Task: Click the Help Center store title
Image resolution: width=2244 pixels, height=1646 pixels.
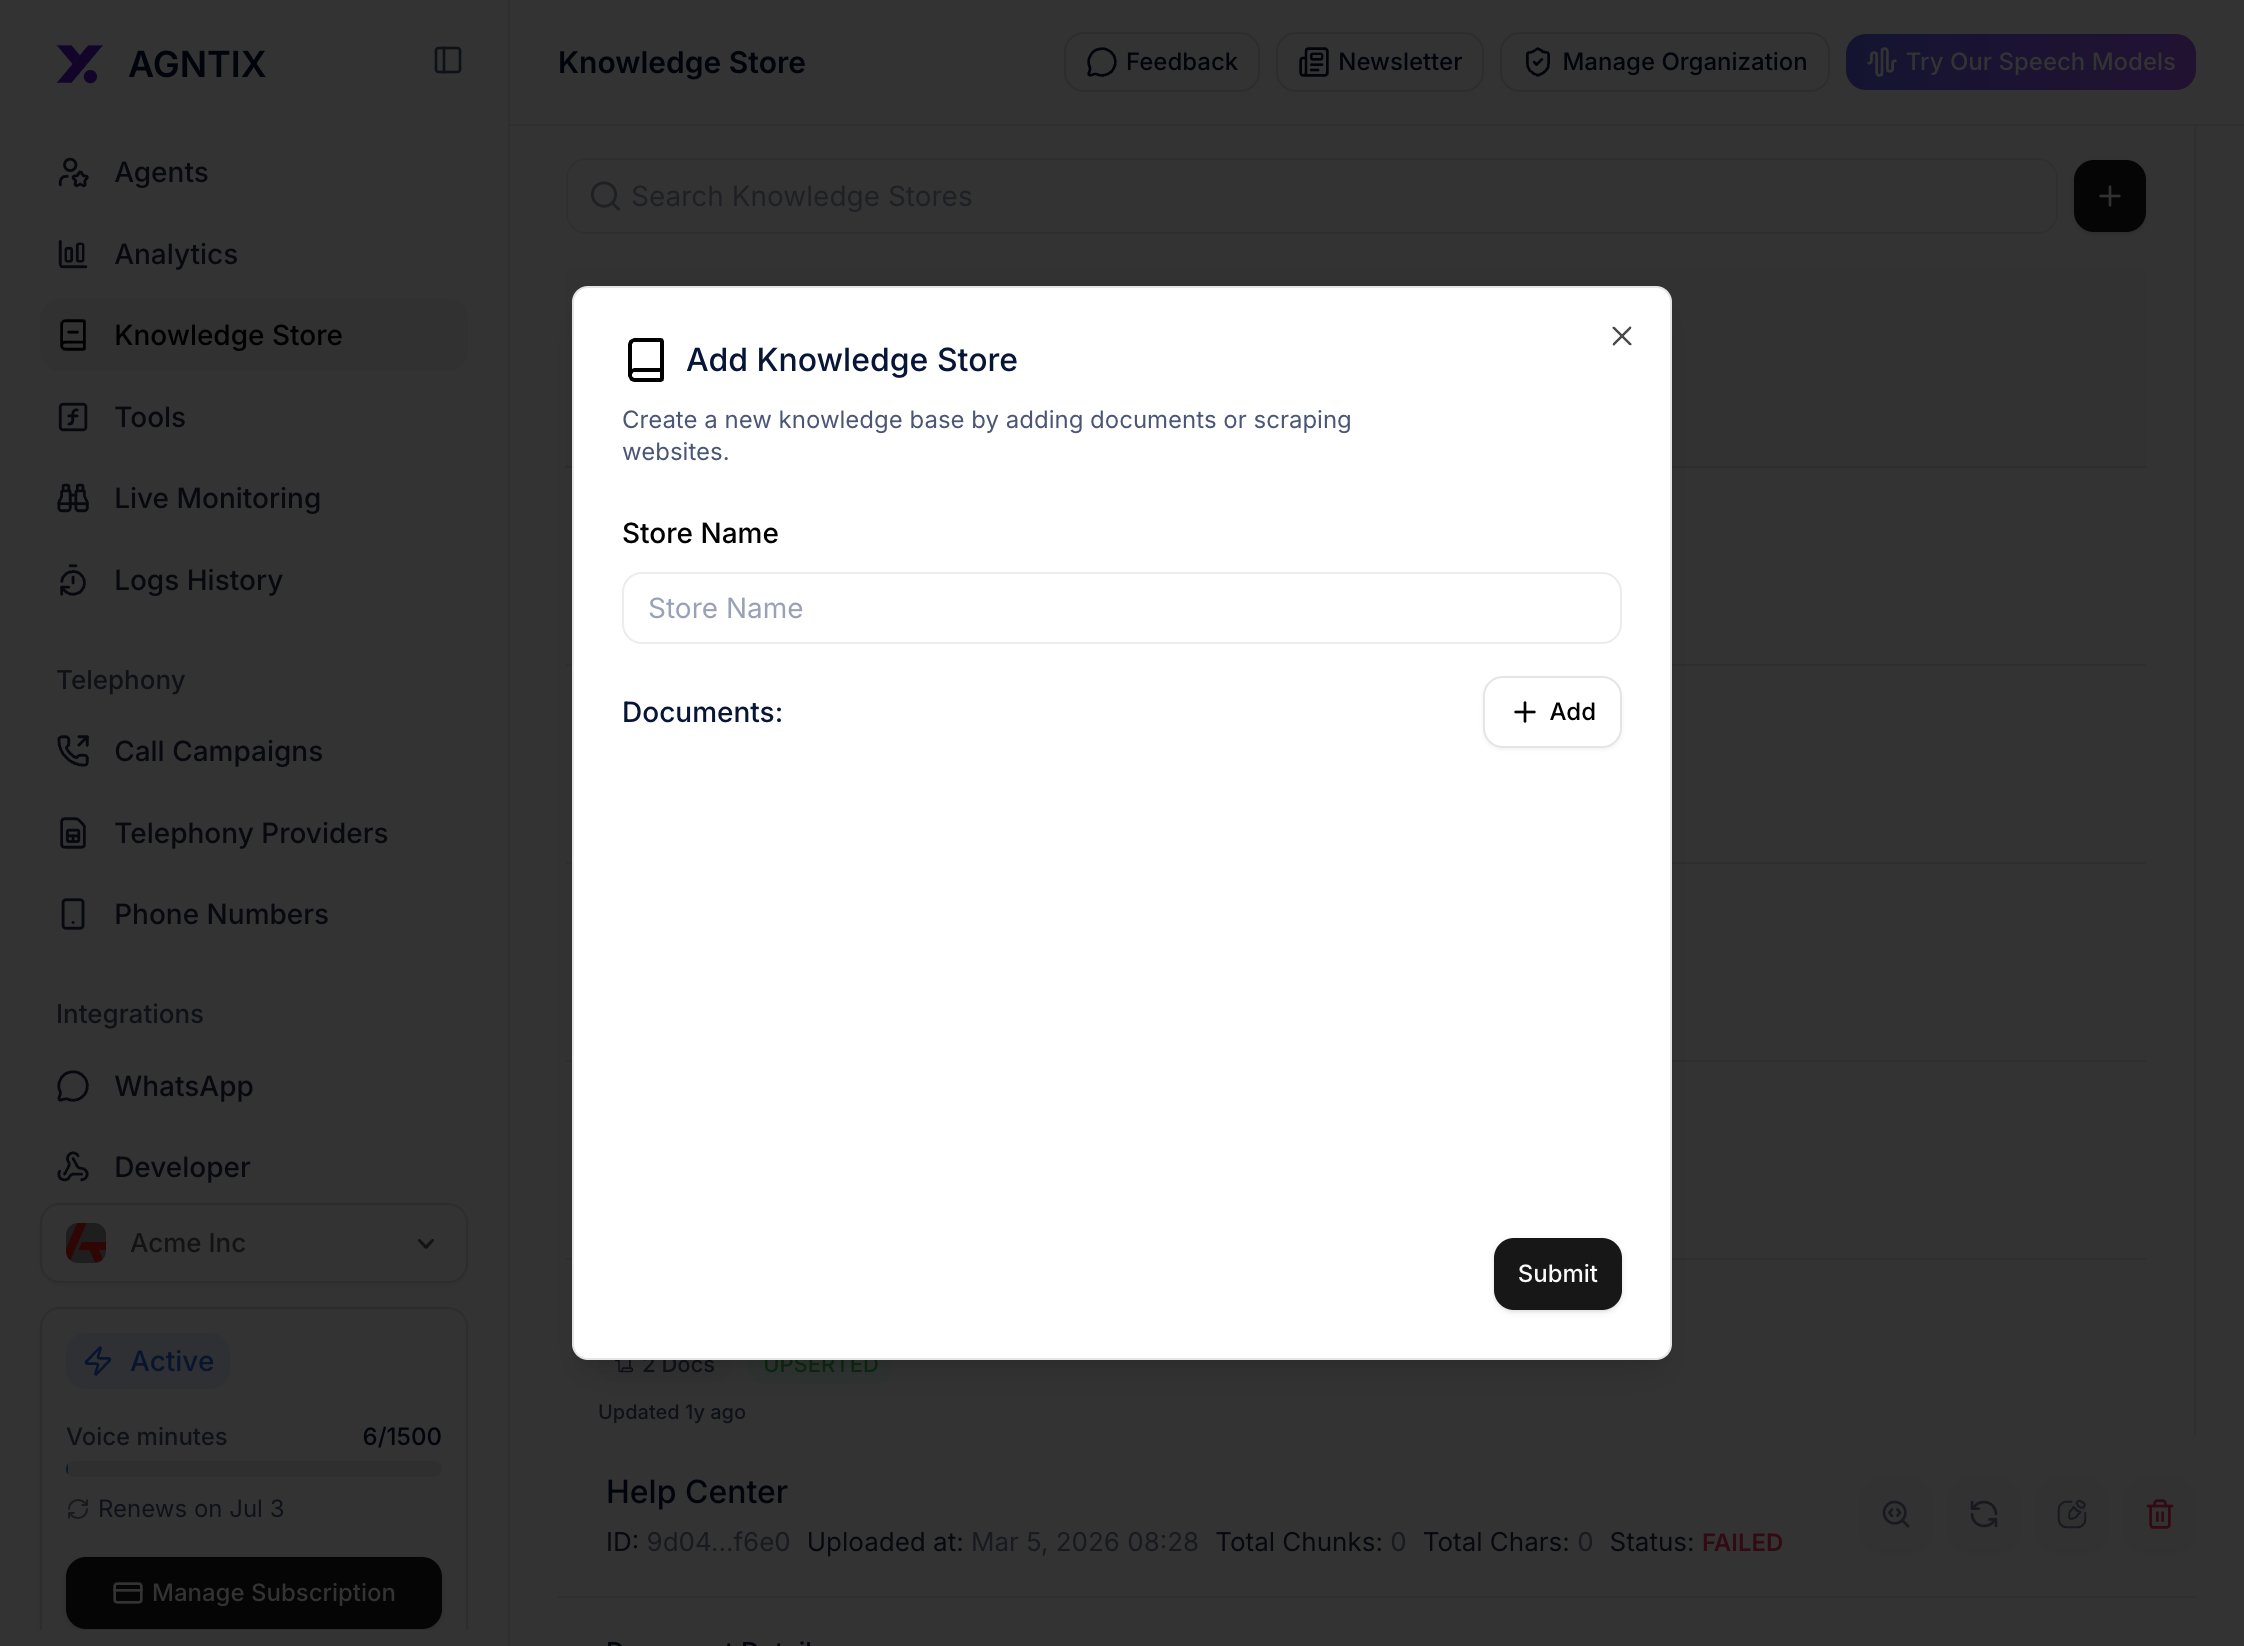Action: 696,1492
